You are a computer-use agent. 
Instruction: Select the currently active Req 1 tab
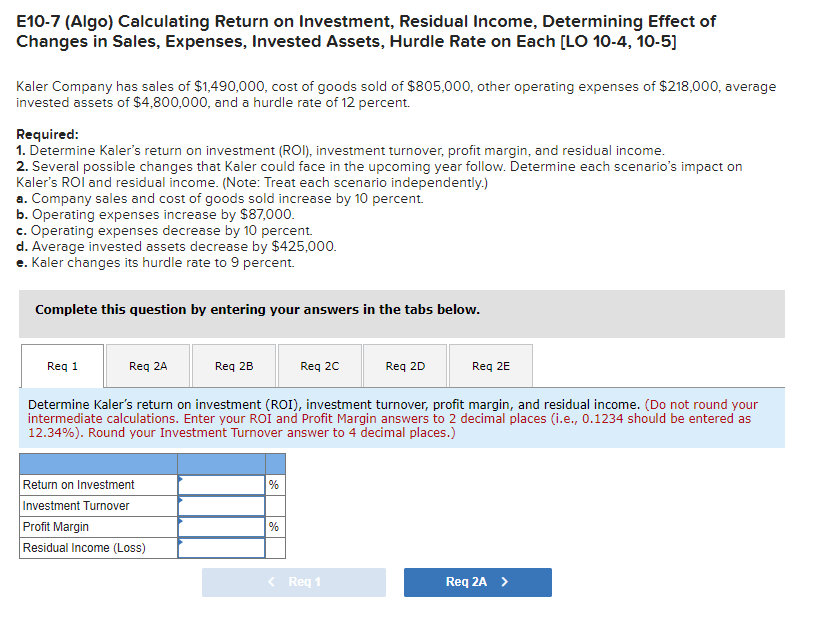pyautogui.click(x=61, y=365)
